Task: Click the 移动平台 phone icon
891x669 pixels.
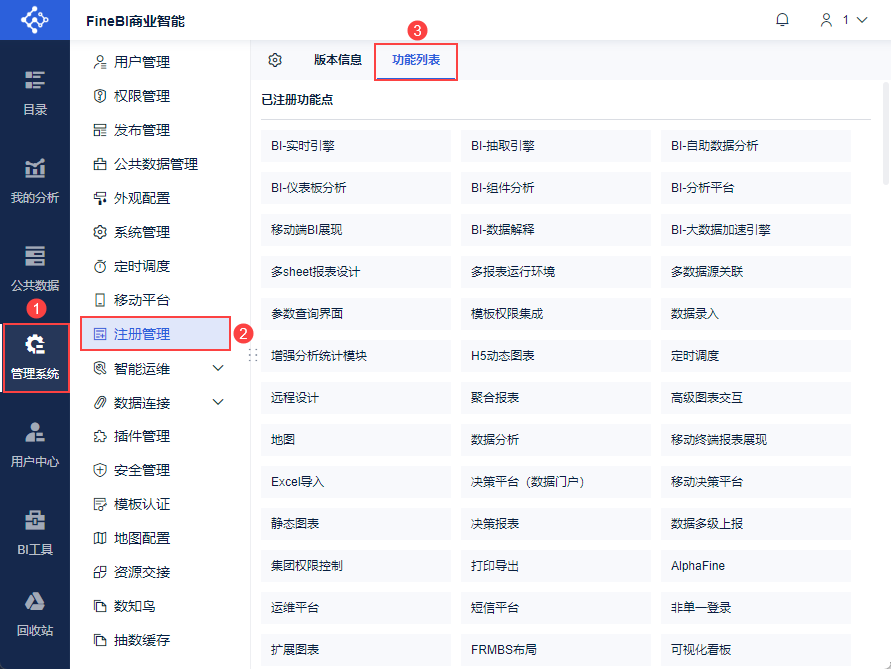Action: click(100, 300)
